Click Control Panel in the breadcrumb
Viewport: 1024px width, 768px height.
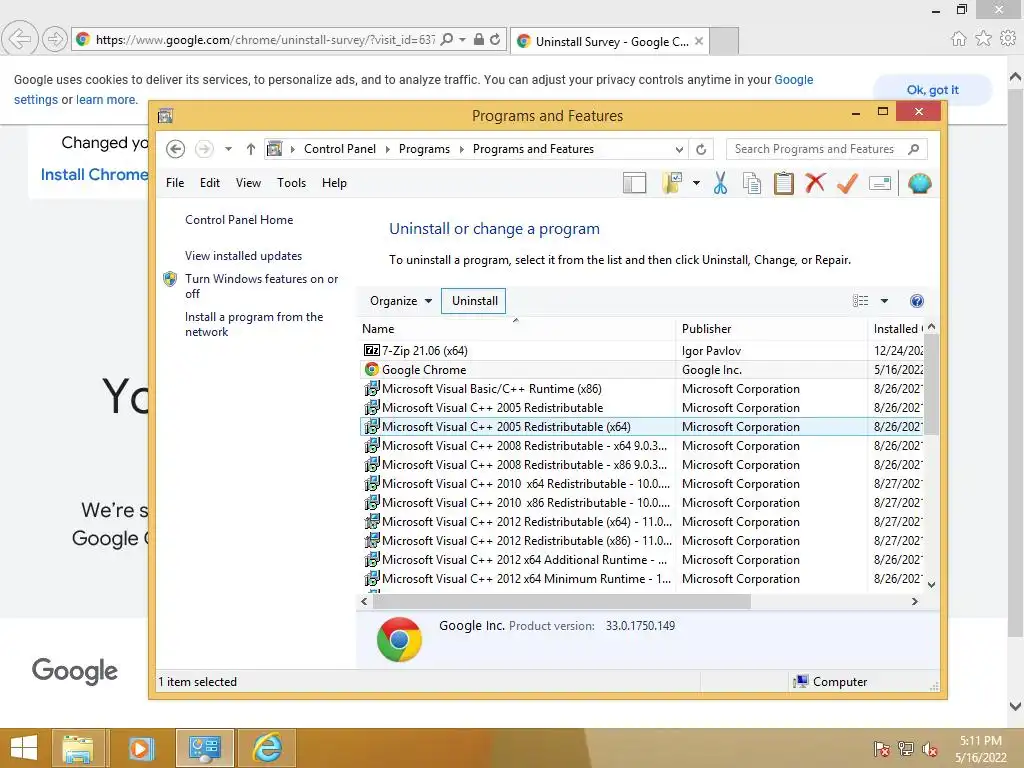pos(340,149)
